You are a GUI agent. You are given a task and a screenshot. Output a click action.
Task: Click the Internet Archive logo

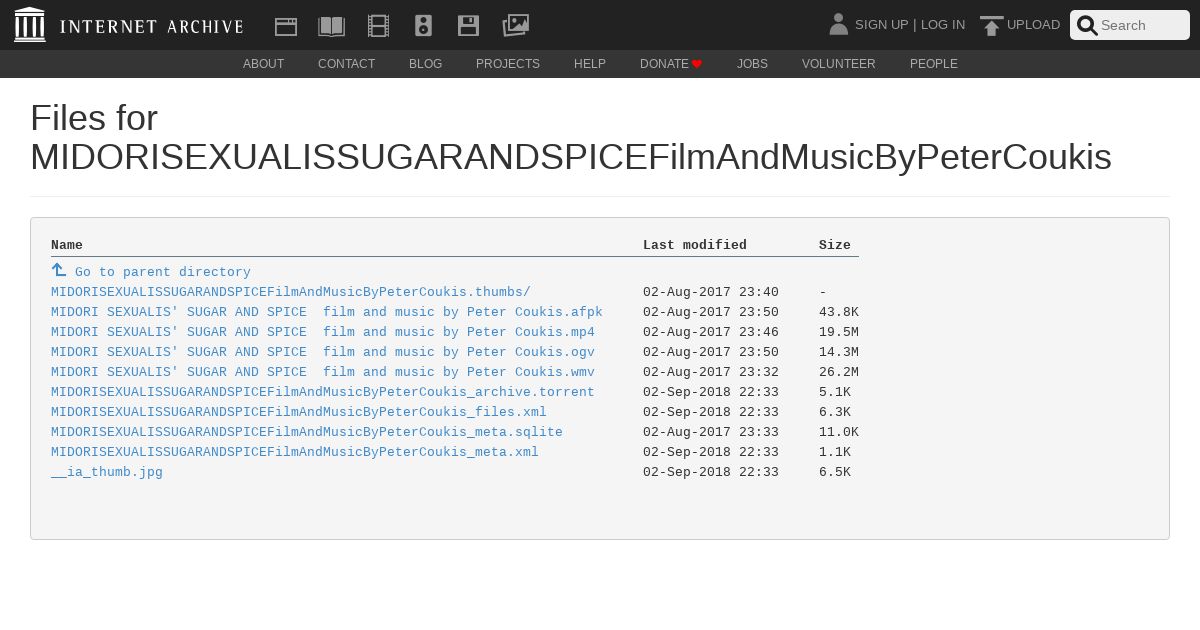point(129,25)
